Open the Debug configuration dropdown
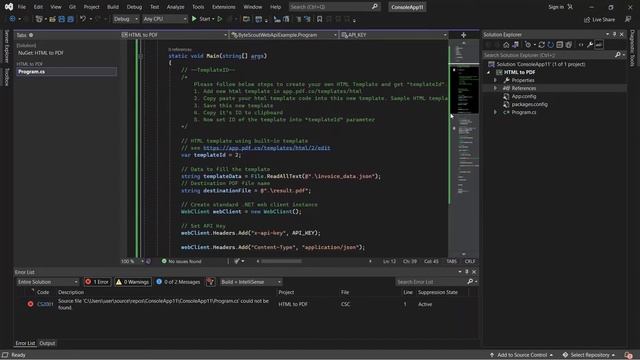Screen dimensions: 640x360 [x=125, y=19]
